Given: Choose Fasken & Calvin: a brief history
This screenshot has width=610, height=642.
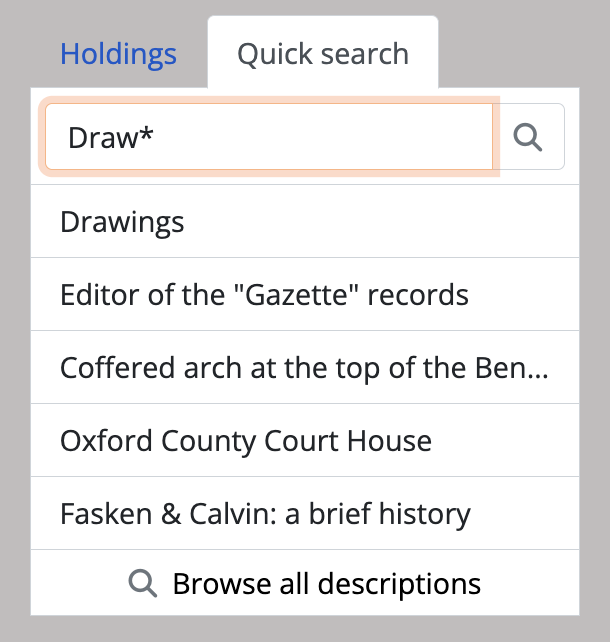Looking at the screenshot, I should click(x=265, y=514).
